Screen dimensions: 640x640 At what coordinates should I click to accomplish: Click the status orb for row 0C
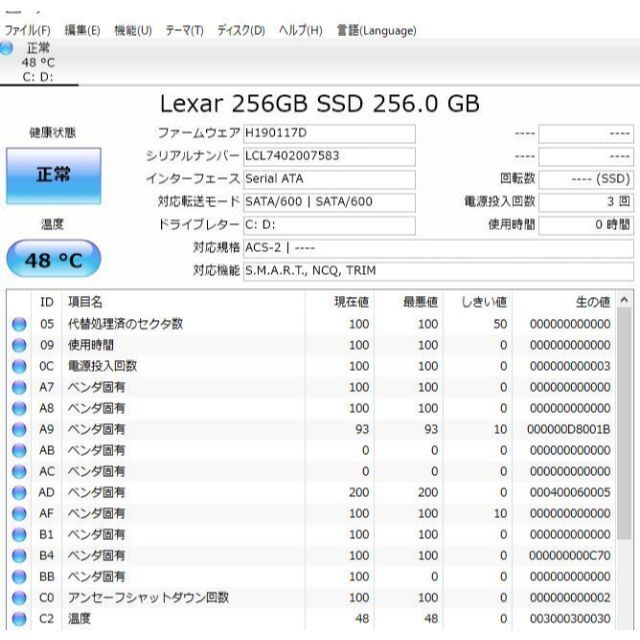19,366
